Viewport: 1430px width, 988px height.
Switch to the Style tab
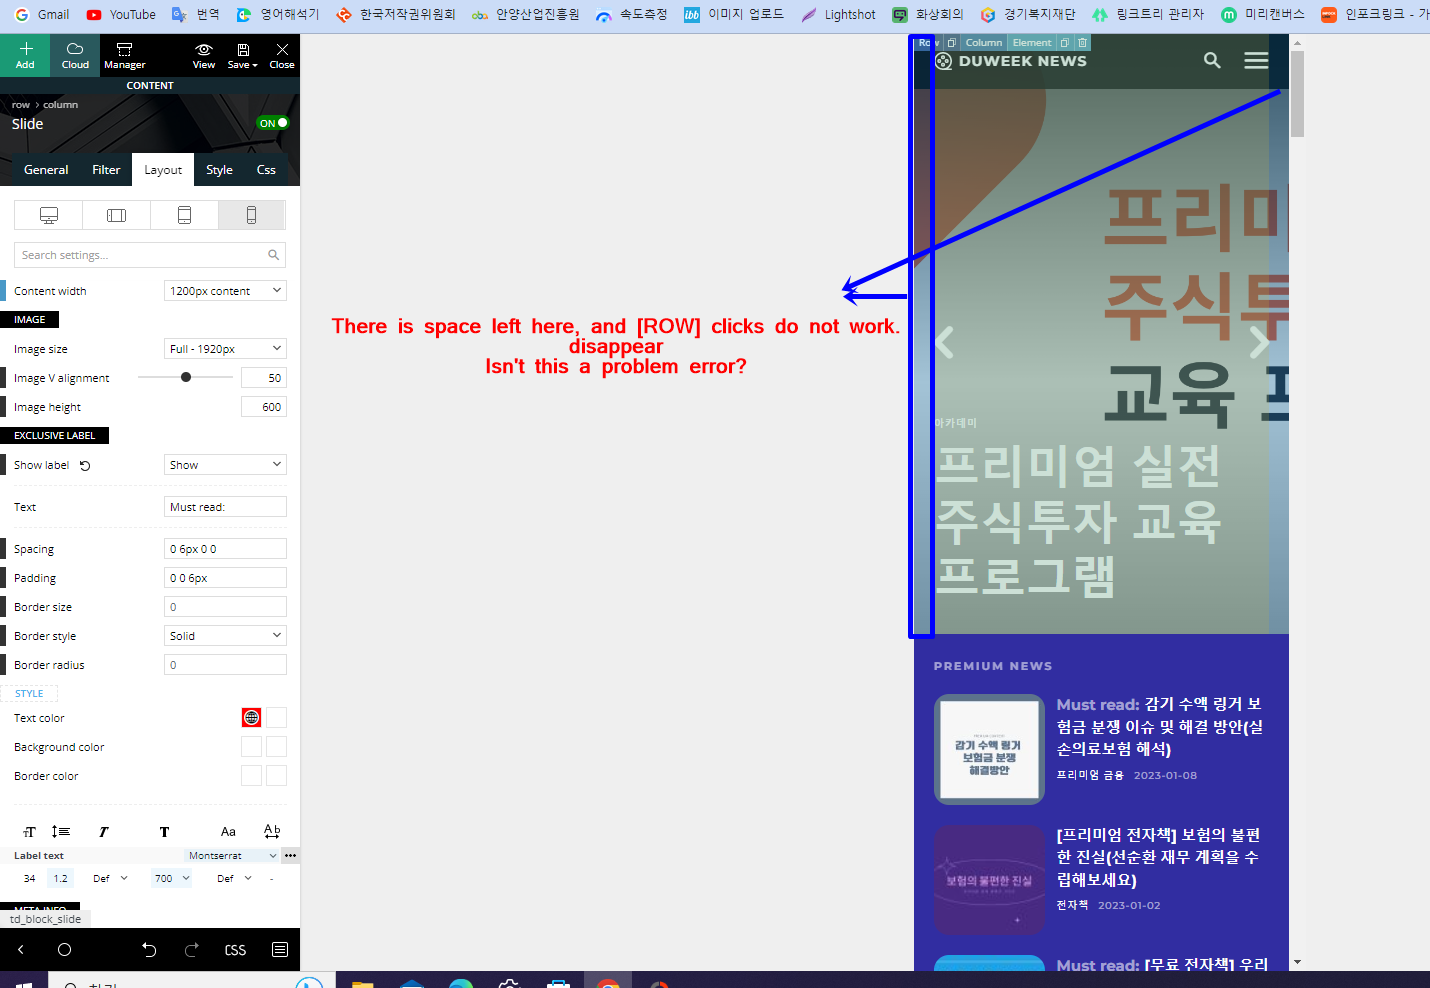(219, 170)
